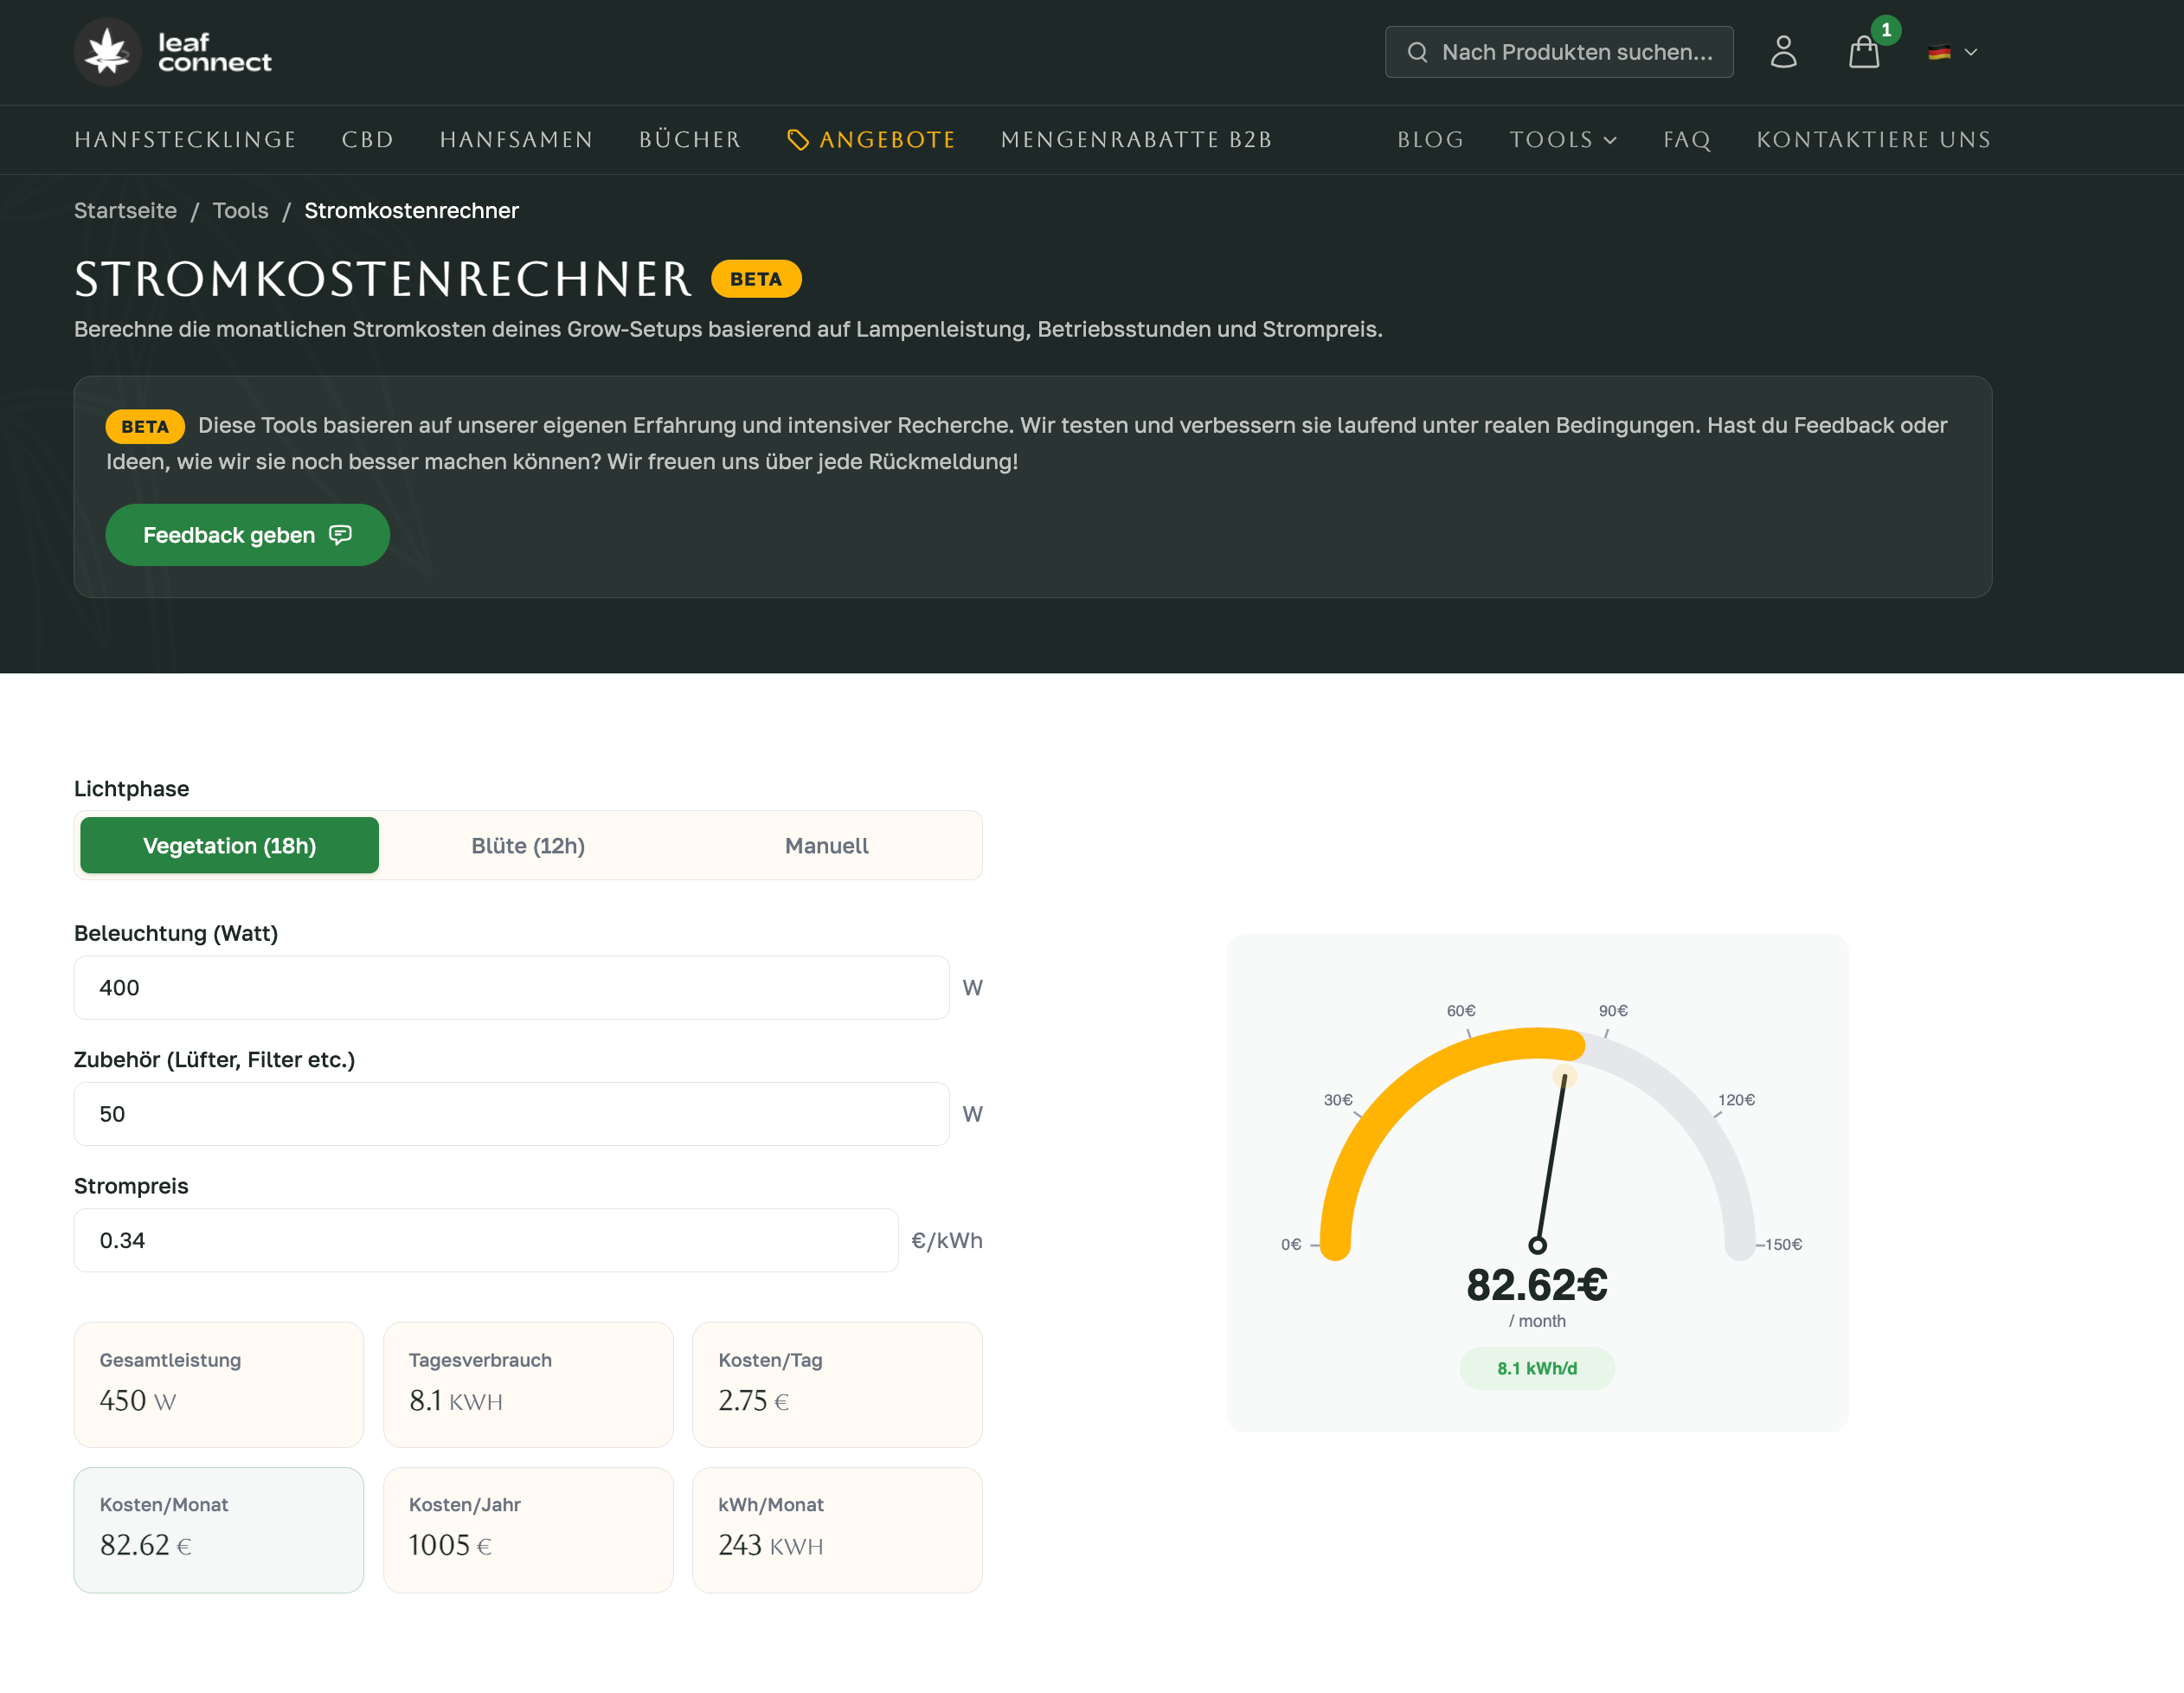Click the search magnifier icon
This screenshot has height=1693, width=2184.
[x=1417, y=52]
